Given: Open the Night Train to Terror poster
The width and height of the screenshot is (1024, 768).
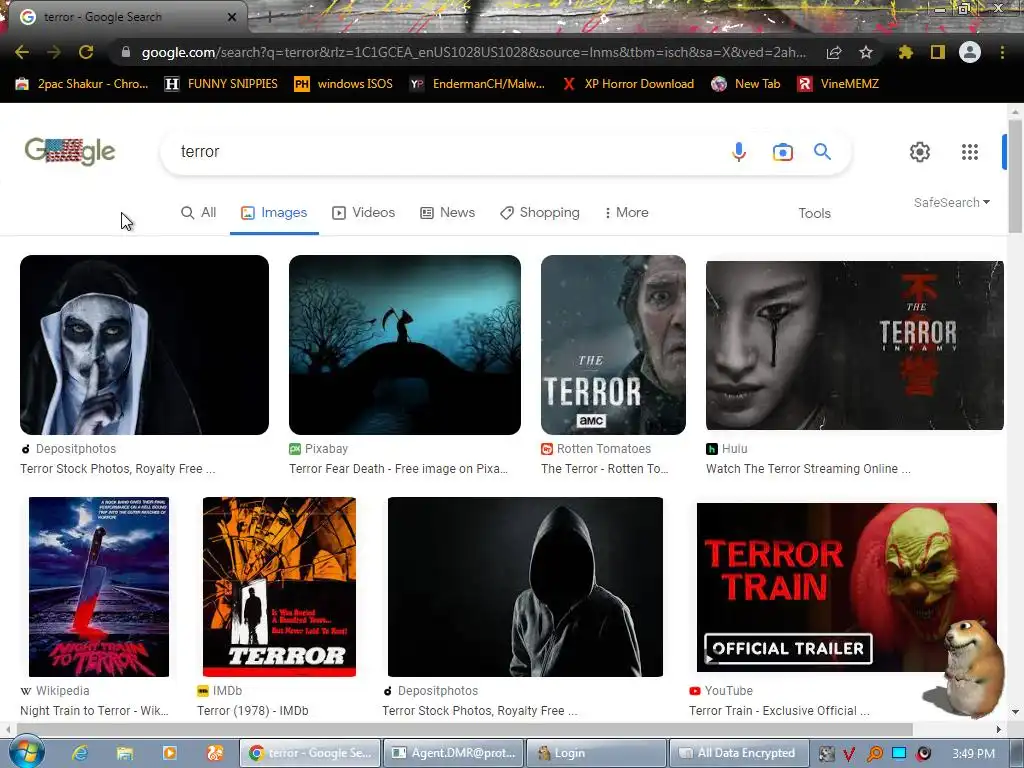Looking at the screenshot, I should click(99, 586).
